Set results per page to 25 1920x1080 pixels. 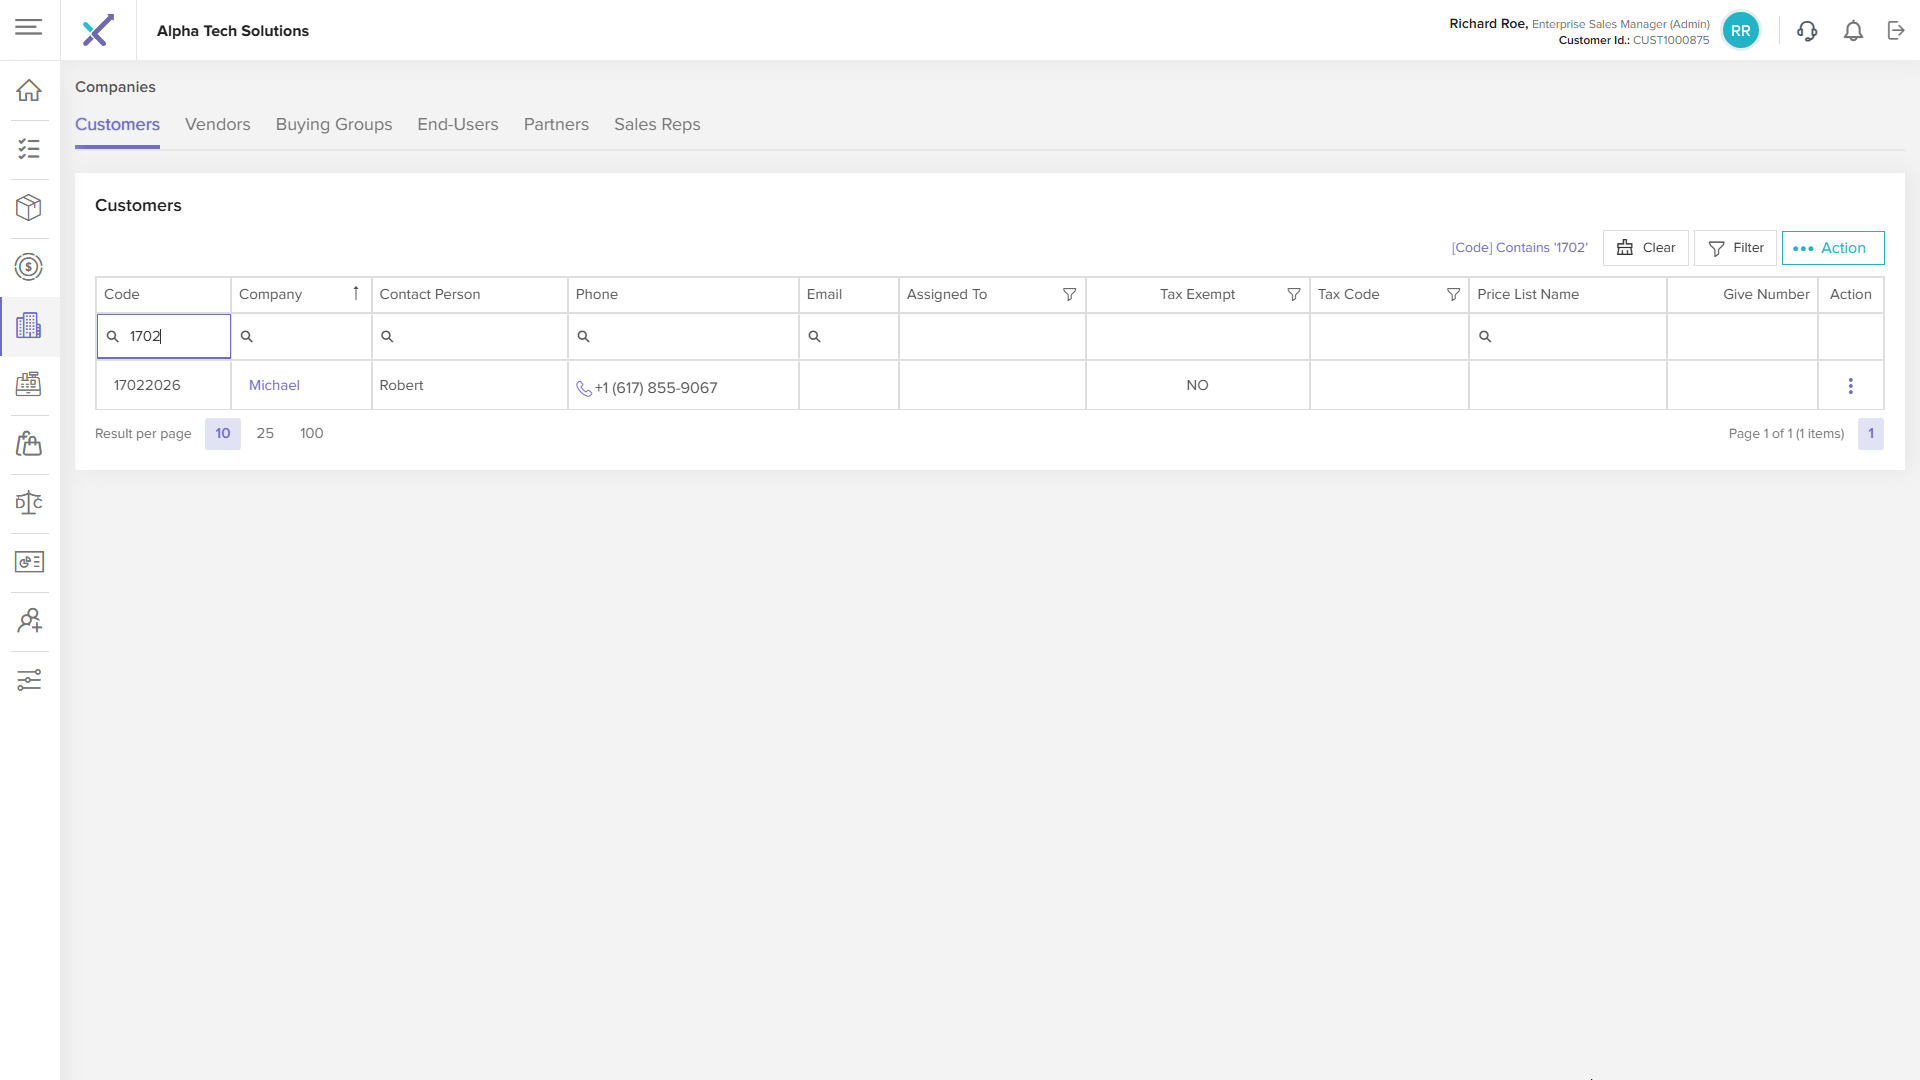click(265, 434)
